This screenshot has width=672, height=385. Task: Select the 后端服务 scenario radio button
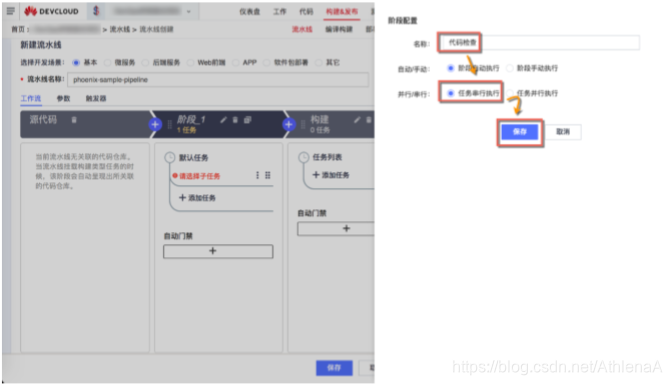(145, 63)
